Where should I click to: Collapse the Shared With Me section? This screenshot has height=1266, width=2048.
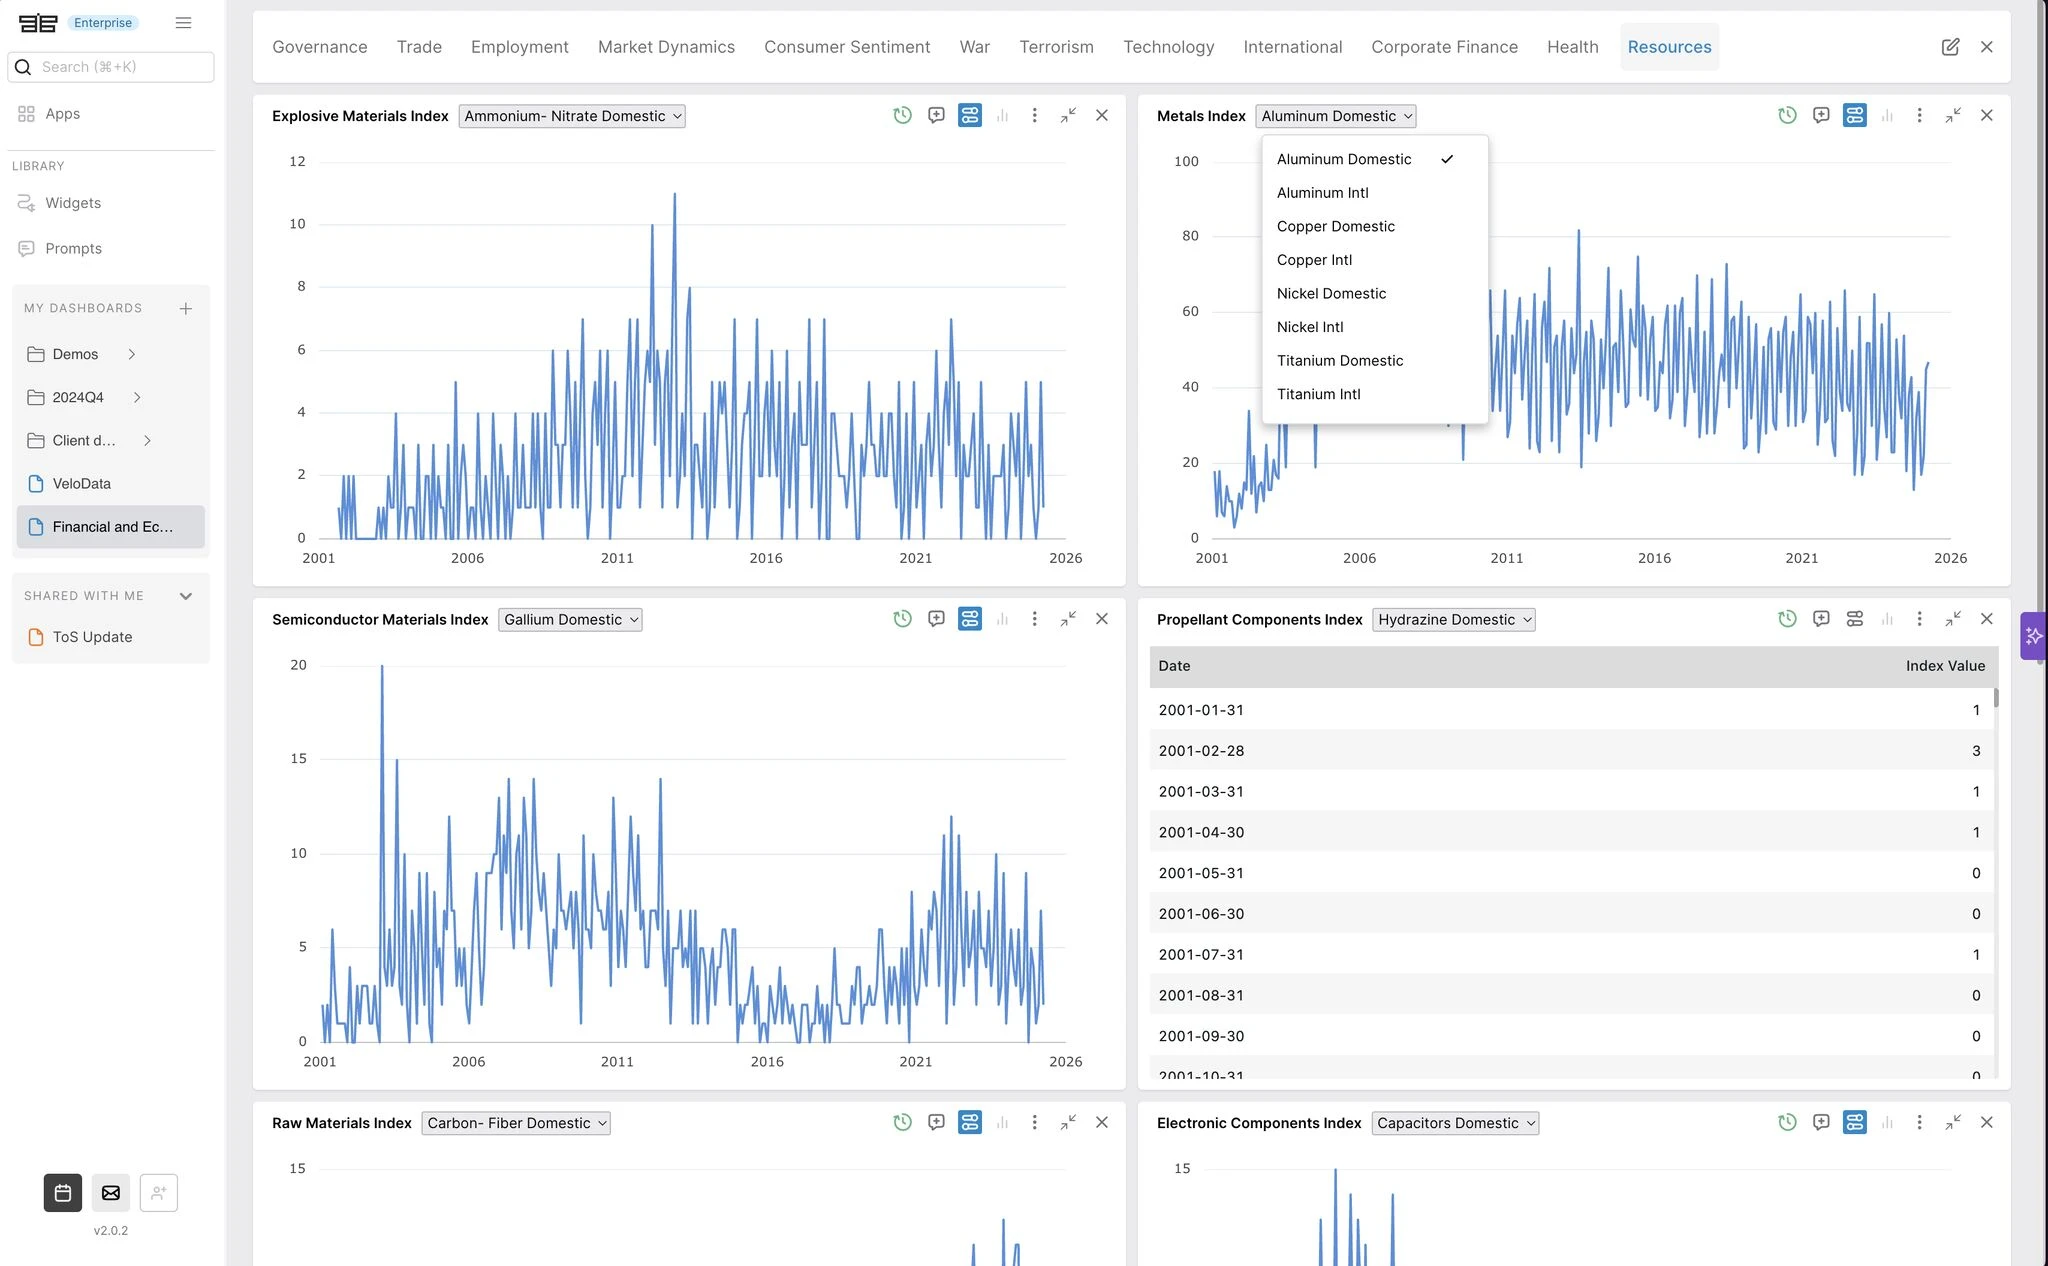(x=185, y=596)
